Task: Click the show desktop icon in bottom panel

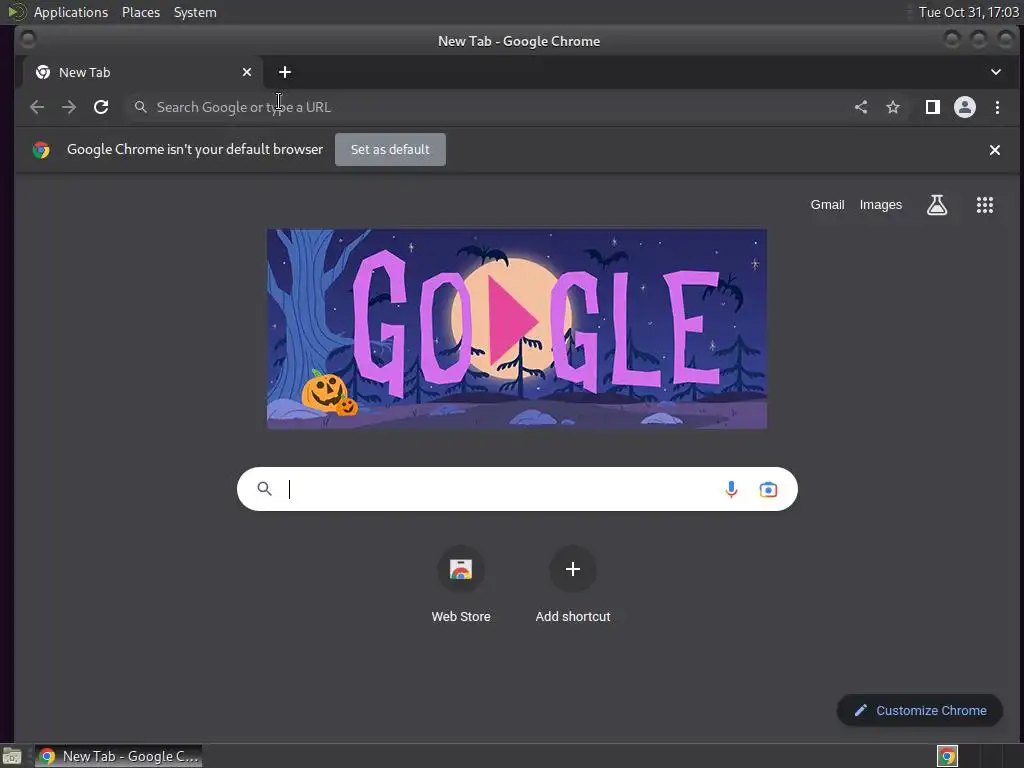Action: click(12, 756)
